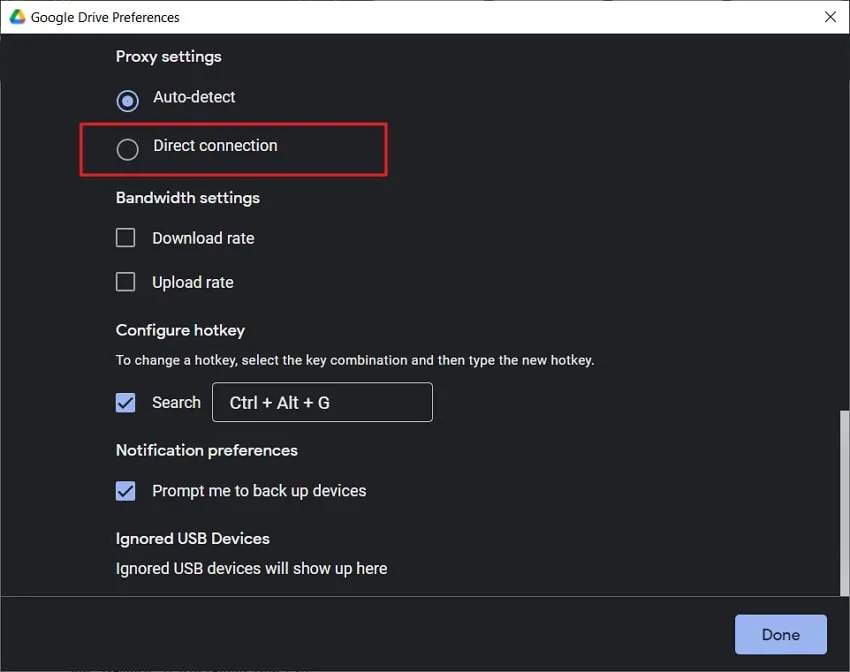
Task: Uncheck Prompt me to back up devices
Action: 125,491
